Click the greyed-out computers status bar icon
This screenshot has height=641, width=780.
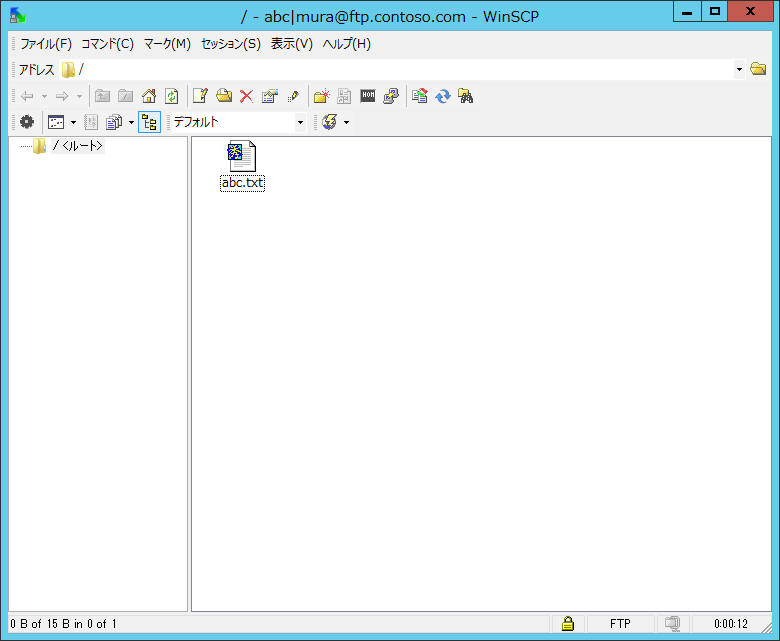(672, 624)
